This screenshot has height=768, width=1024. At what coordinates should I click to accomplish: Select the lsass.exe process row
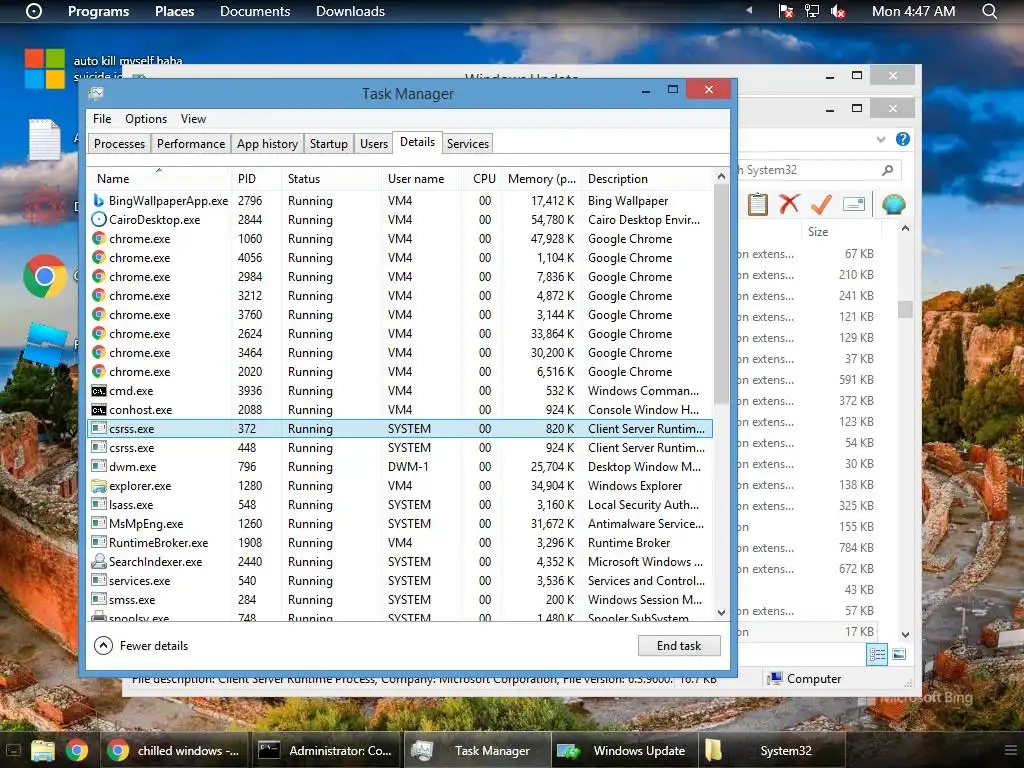pos(400,505)
